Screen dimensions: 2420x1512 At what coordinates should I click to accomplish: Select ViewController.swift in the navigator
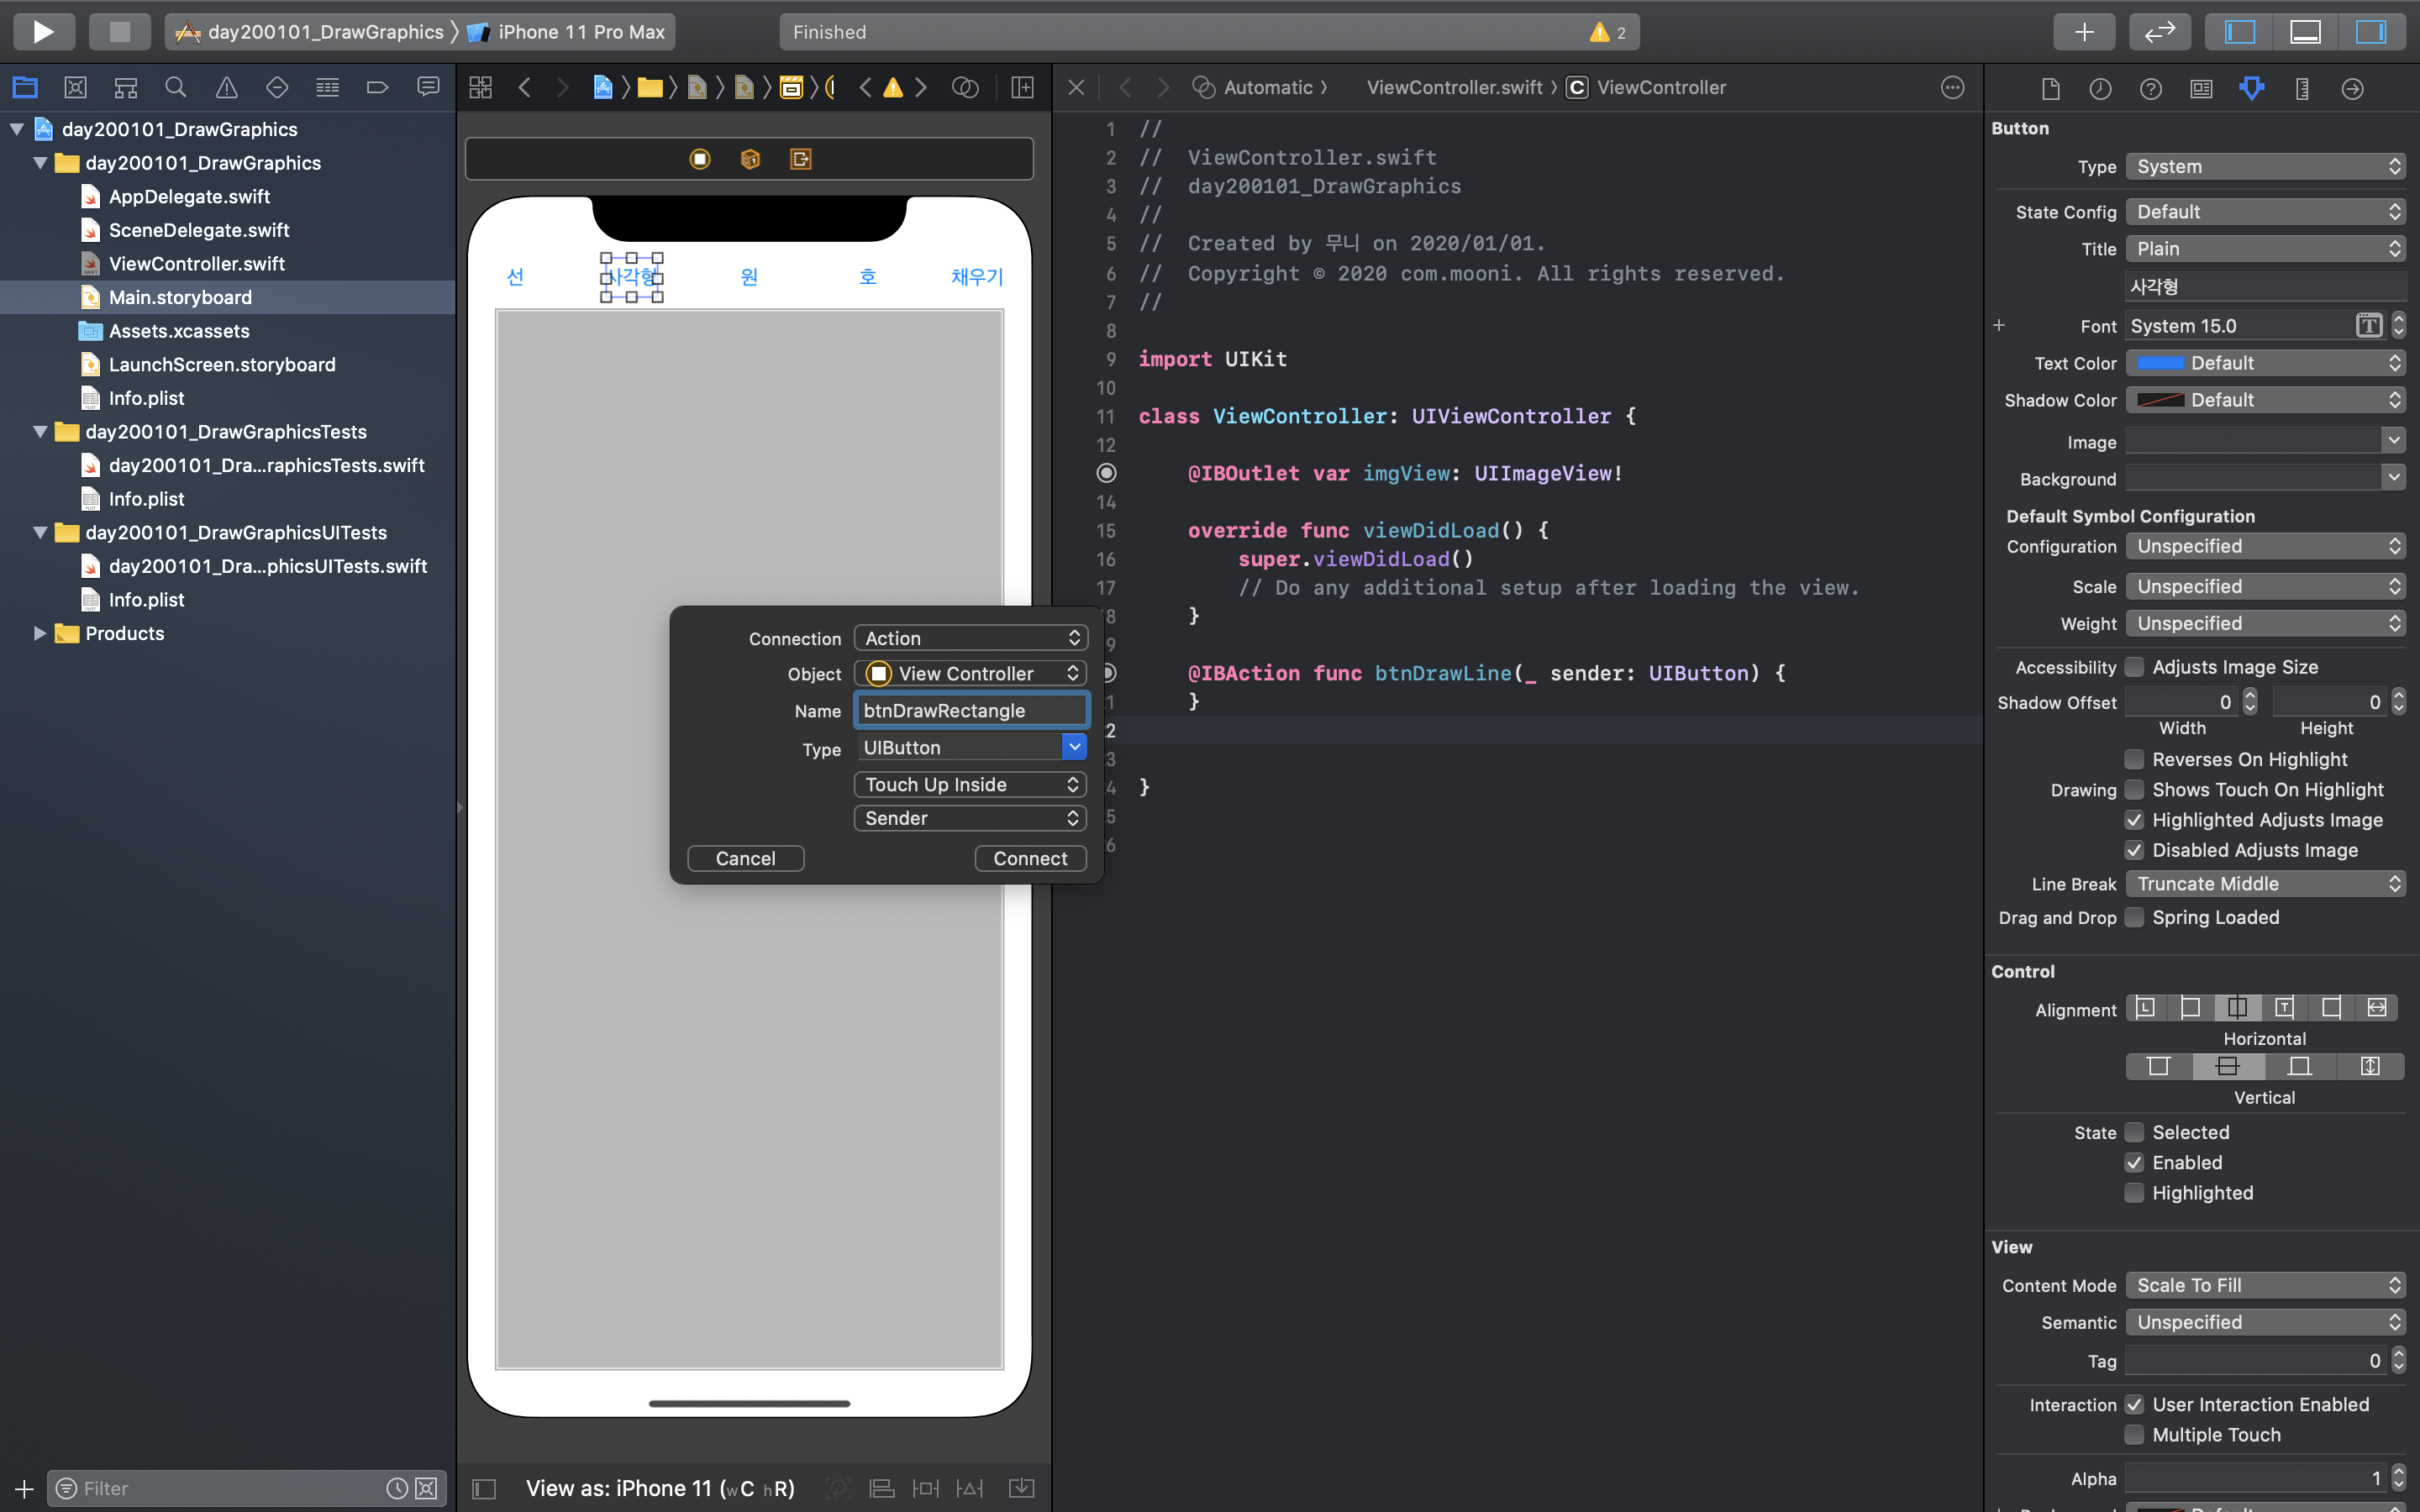click(x=196, y=264)
